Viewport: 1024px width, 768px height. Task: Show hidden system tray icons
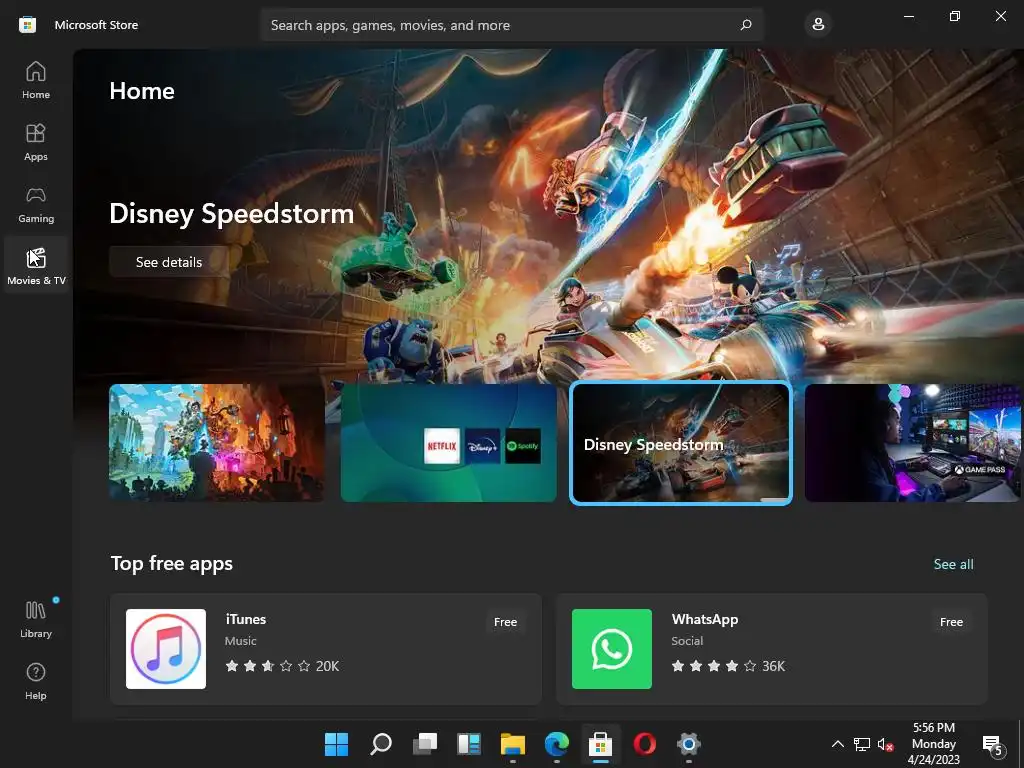point(837,744)
